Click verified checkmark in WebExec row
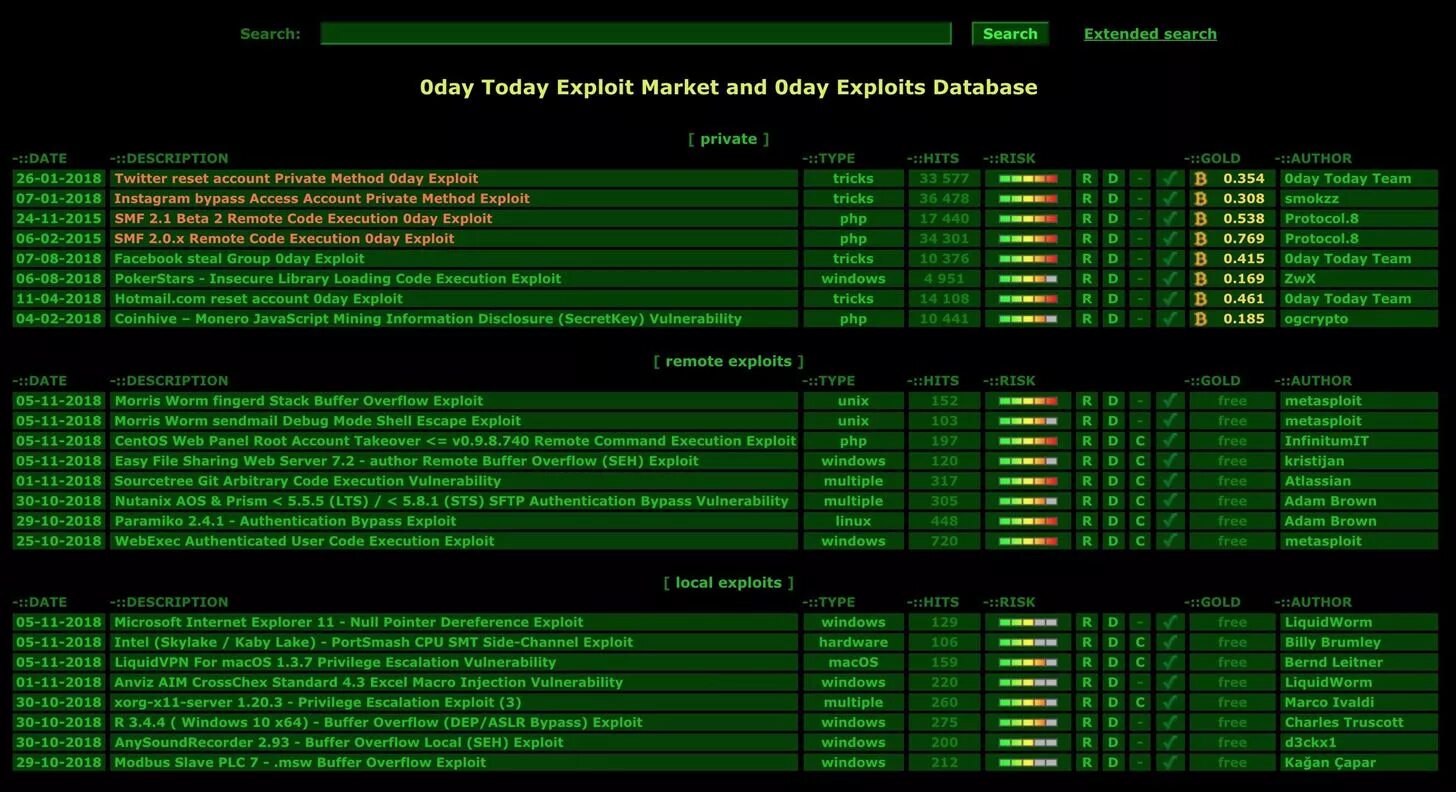The width and height of the screenshot is (1456, 792). pyautogui.click(x=1170, y=541)
